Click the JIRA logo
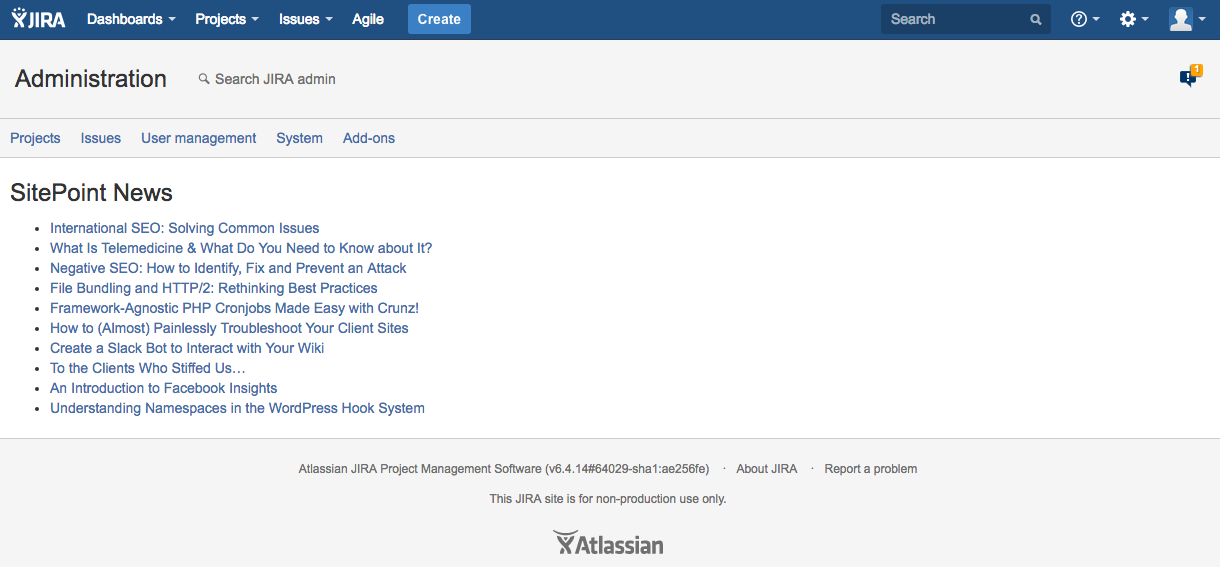Image resolution: width=1220 pixels, height=567 pixels. point(39,19)
